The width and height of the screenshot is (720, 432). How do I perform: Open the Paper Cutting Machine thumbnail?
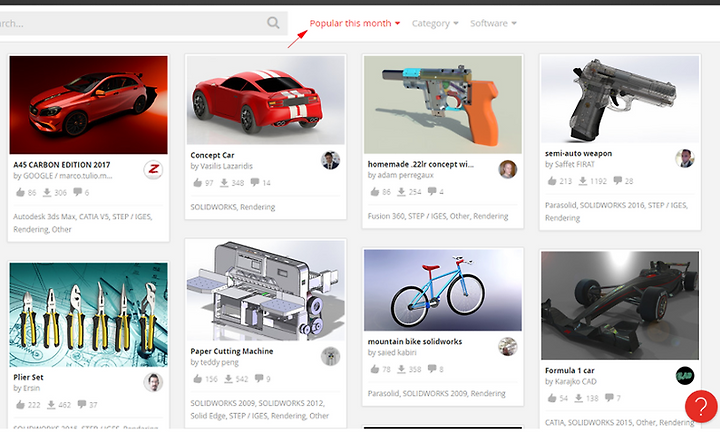click(x=265, y=291)
